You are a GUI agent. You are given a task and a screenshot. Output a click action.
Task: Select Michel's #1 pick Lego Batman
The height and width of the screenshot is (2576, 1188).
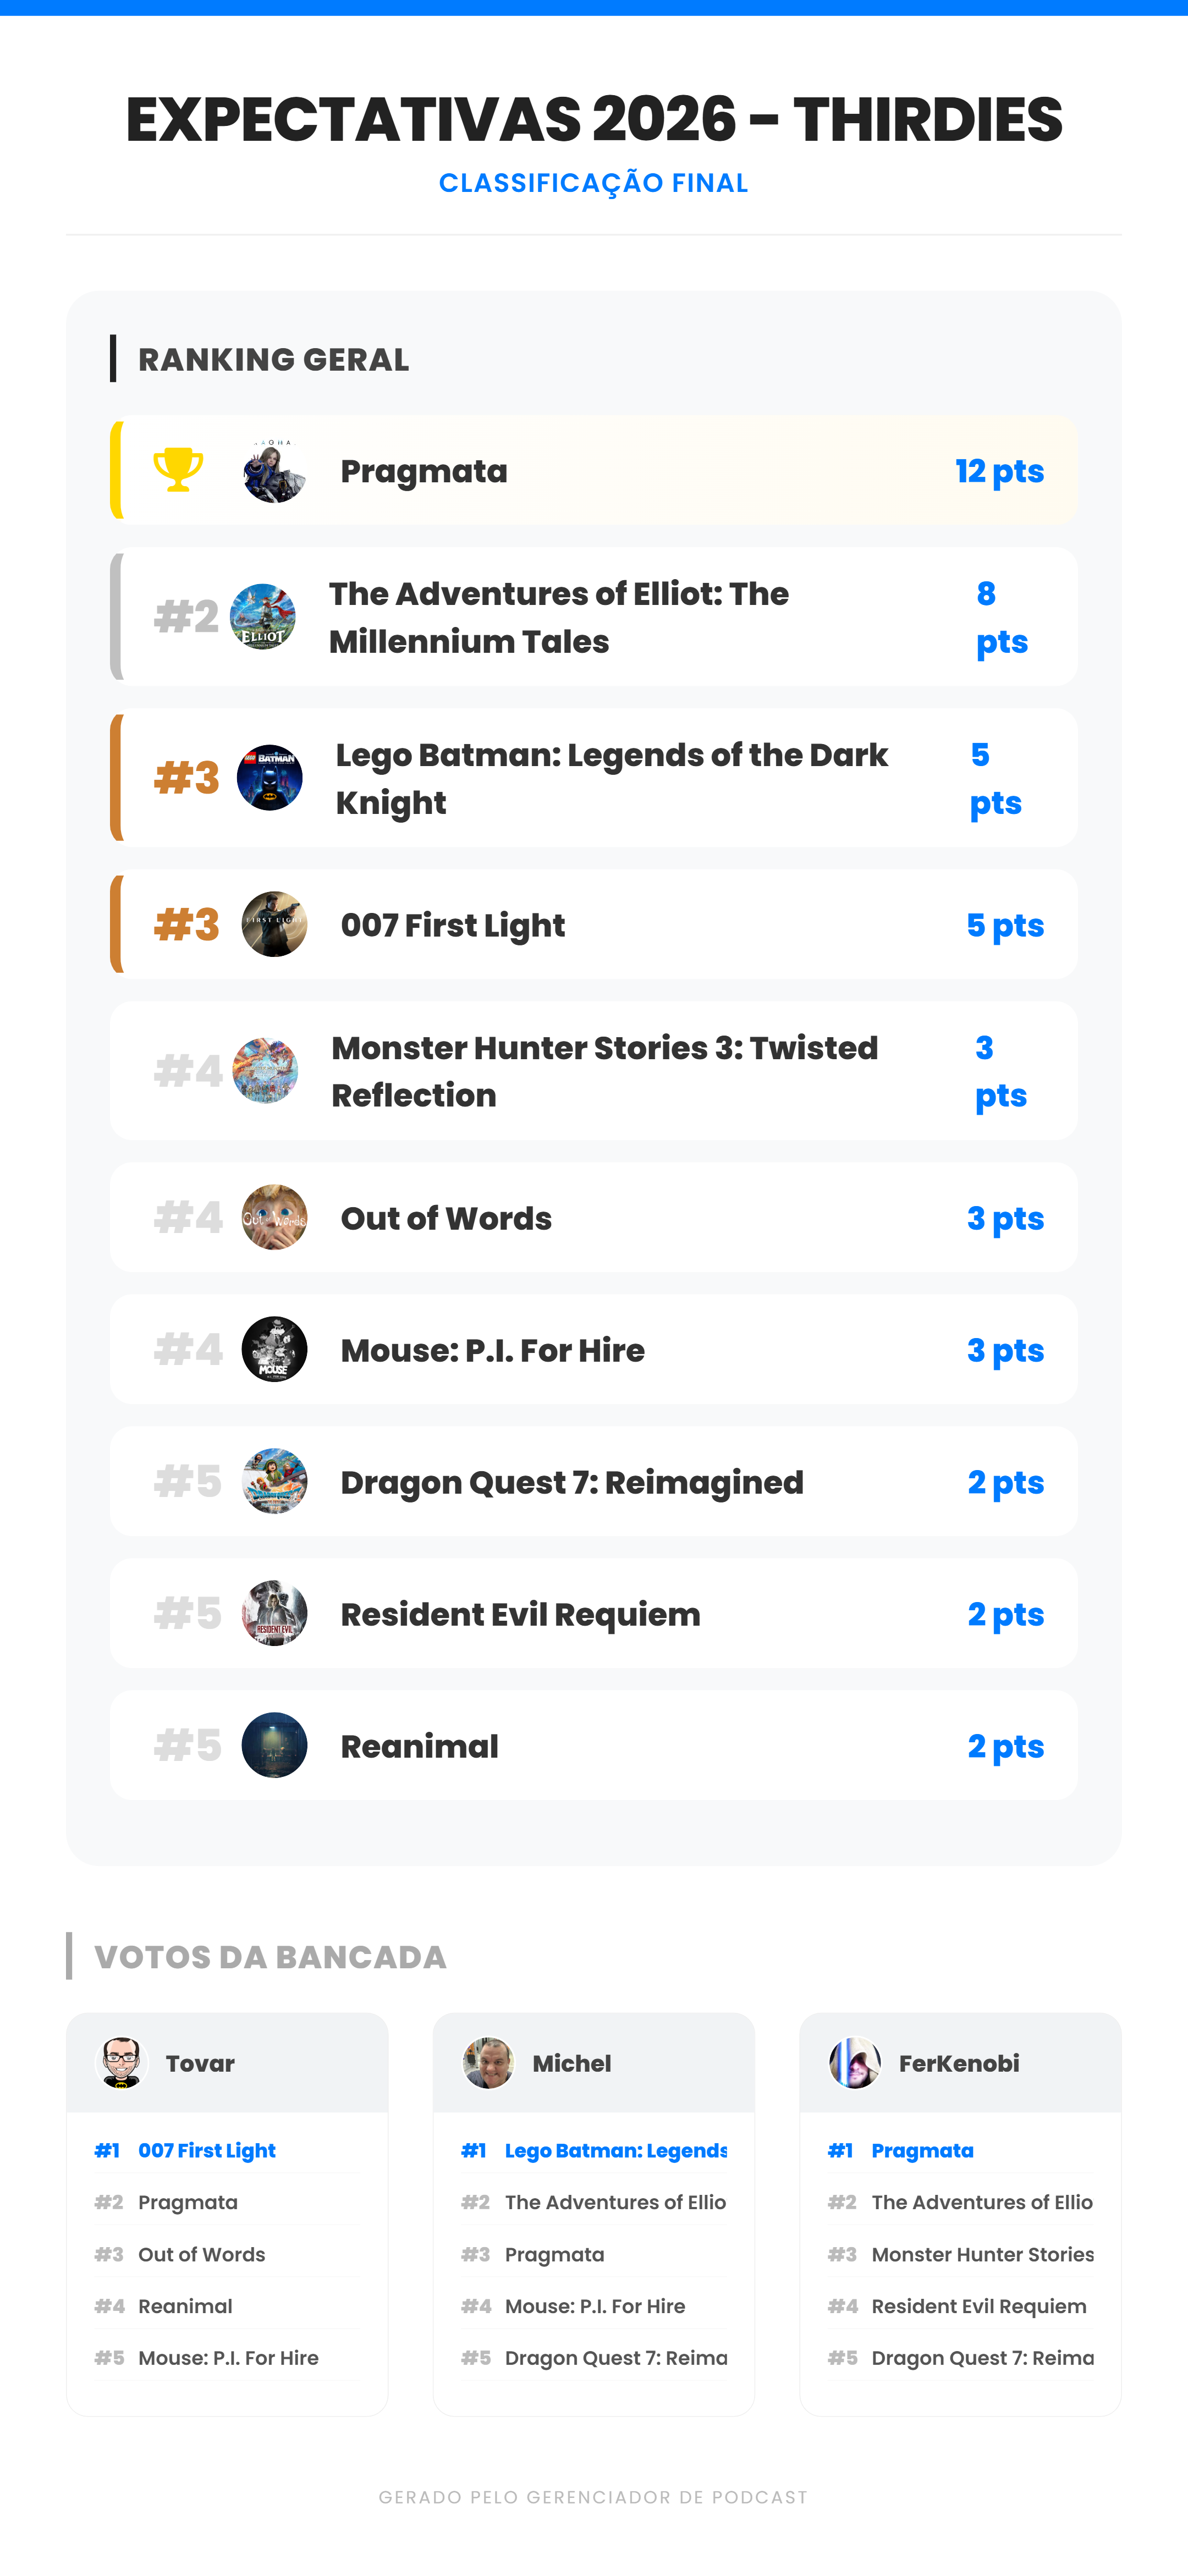click(615, 2151)
